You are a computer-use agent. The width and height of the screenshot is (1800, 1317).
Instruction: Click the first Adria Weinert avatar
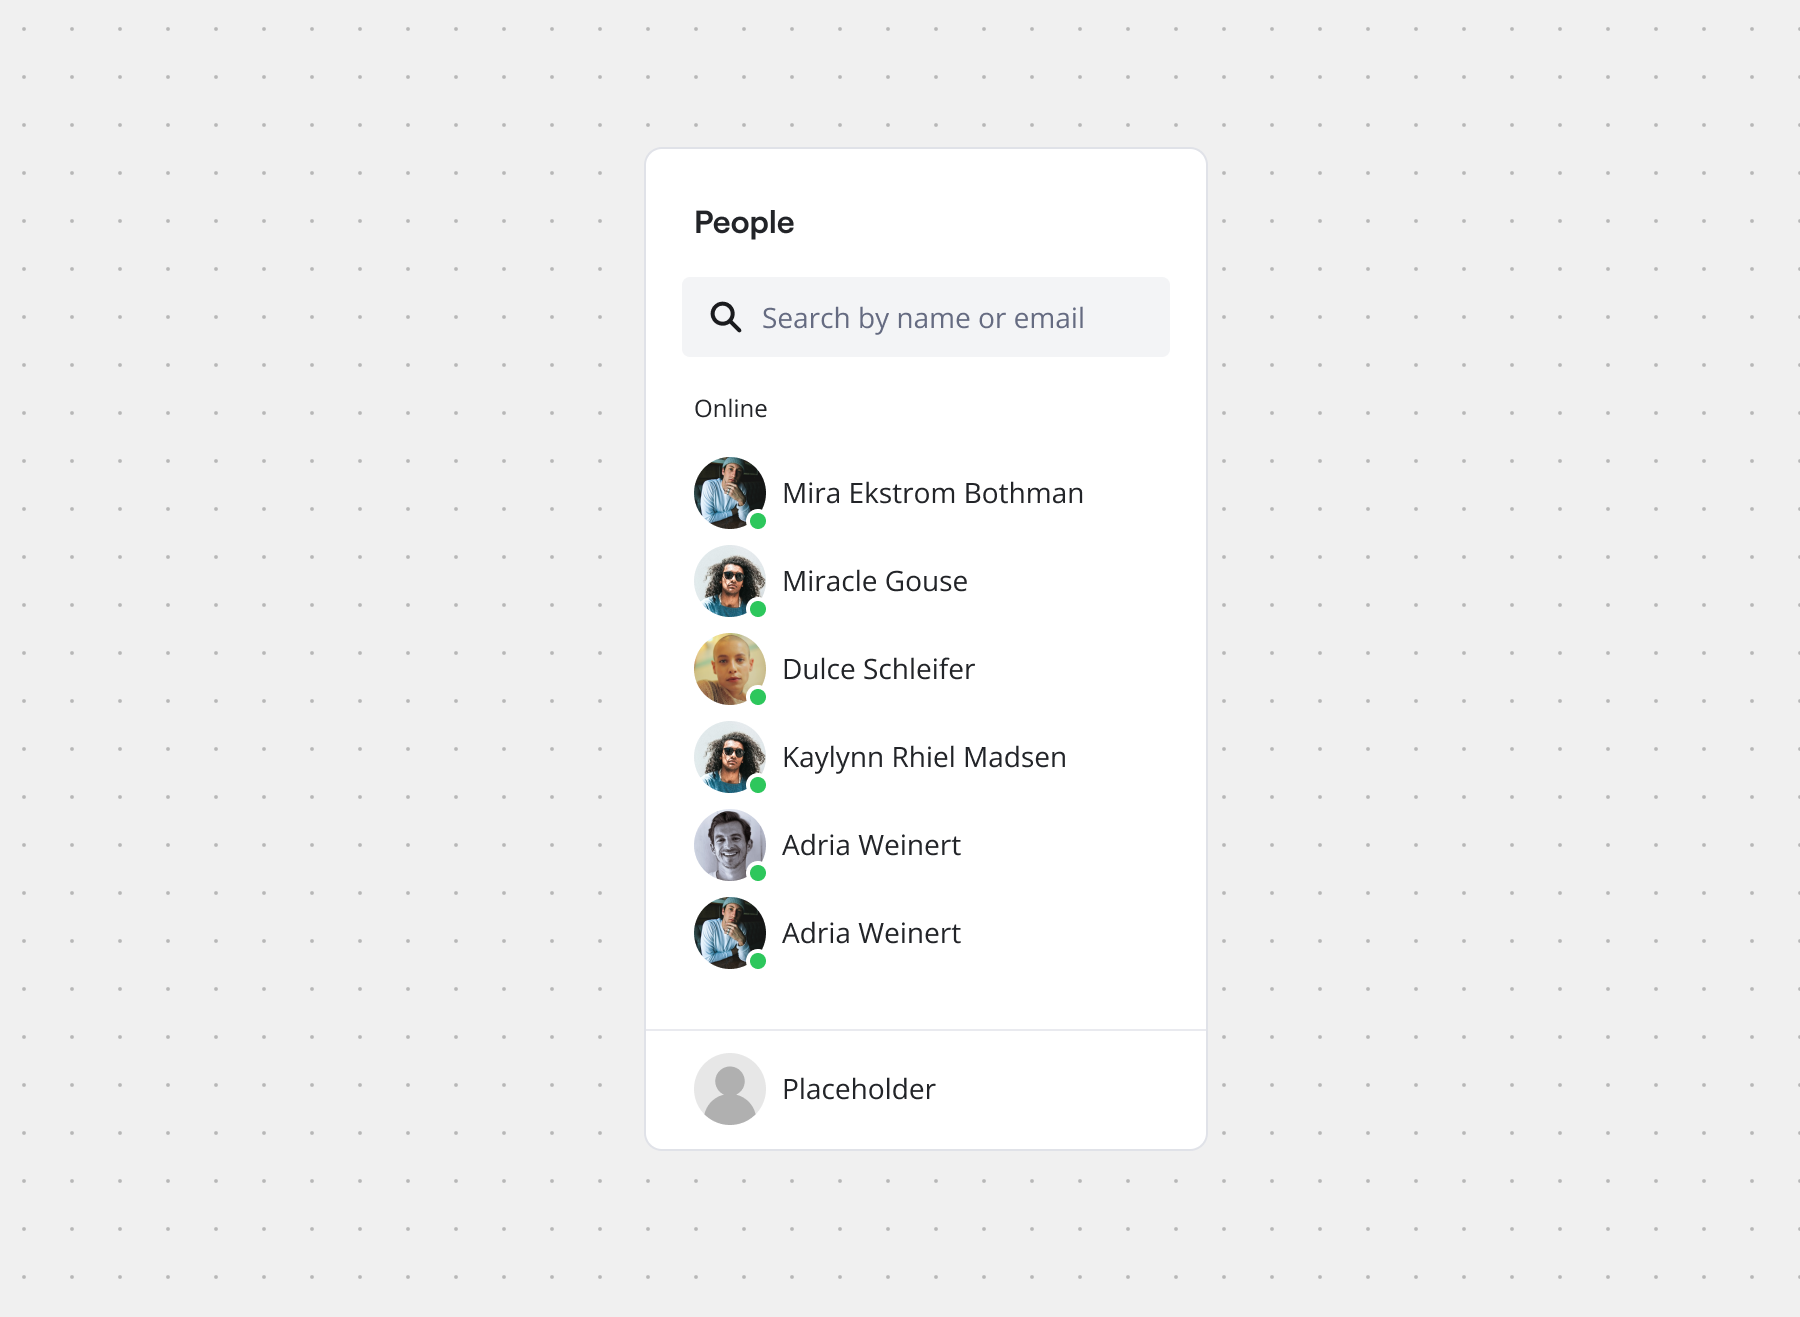coord(729,844)
